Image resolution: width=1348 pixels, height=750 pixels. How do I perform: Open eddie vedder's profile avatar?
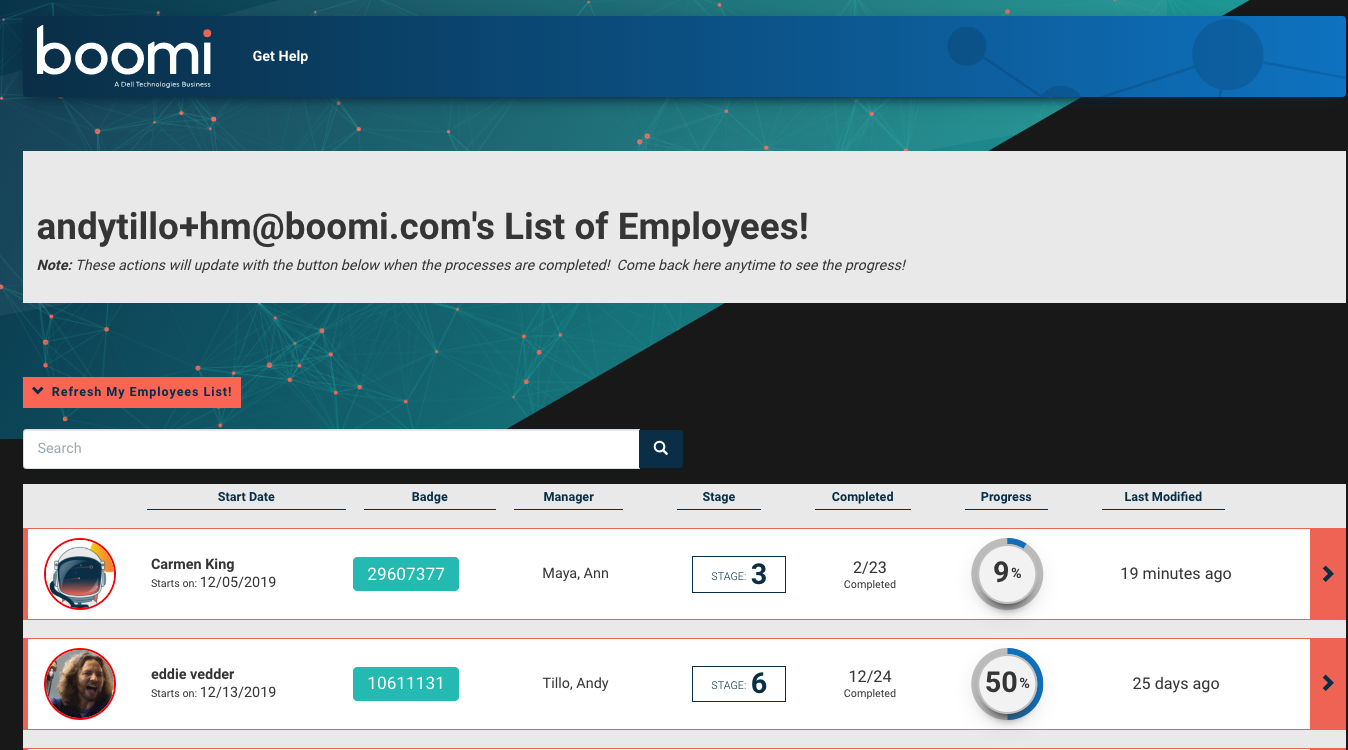(x=79, y=684)
